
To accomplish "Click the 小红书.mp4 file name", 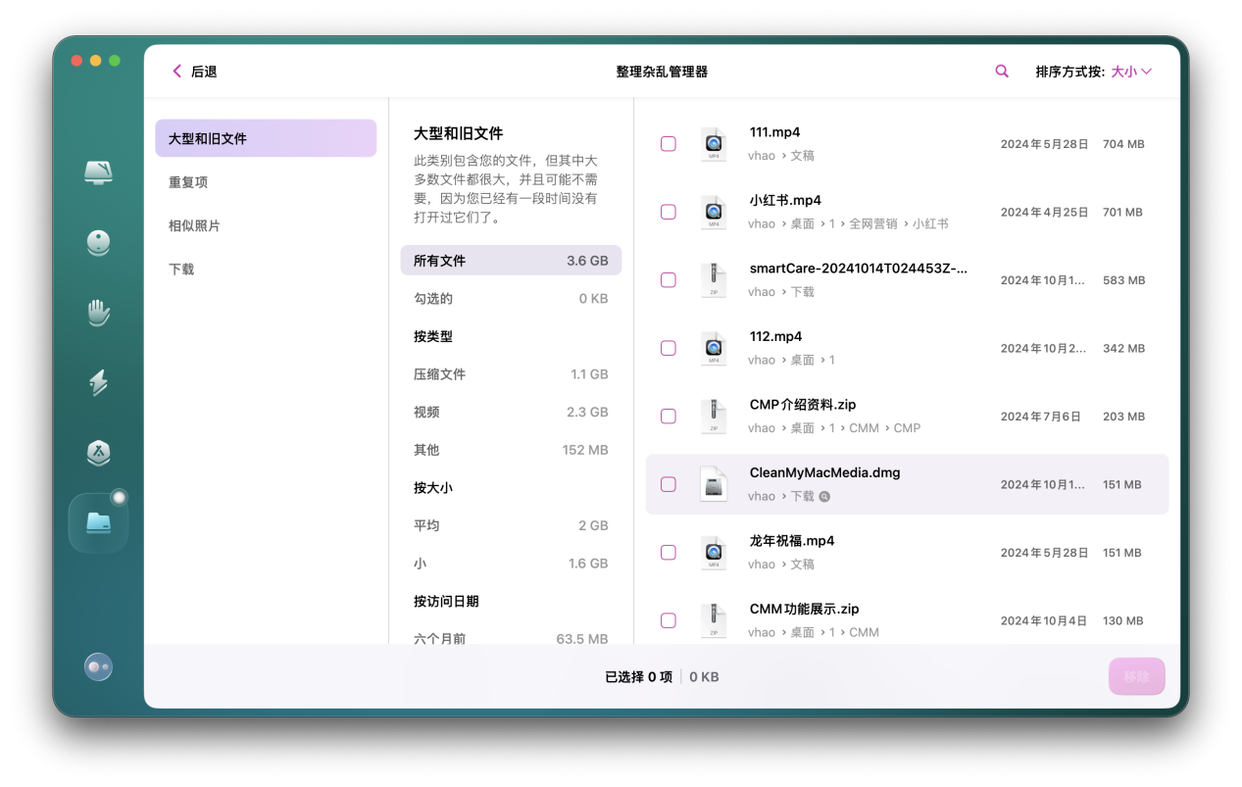I will click(x=785, y=200).
